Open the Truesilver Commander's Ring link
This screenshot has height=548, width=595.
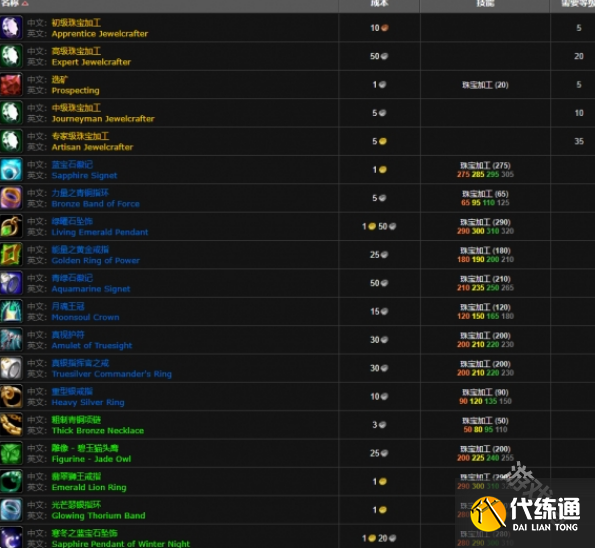click(112, 374)
